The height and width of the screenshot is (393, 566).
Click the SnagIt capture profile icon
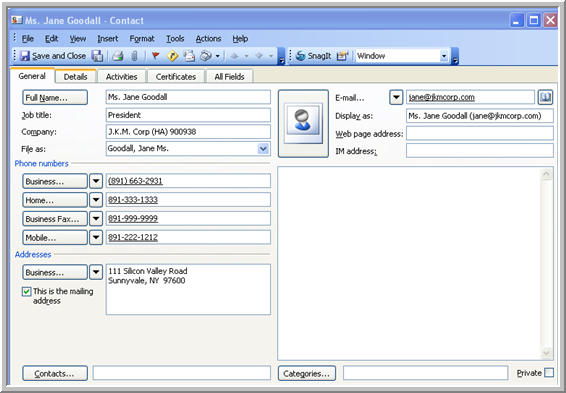pyautogui.click(x=342, y=56)
